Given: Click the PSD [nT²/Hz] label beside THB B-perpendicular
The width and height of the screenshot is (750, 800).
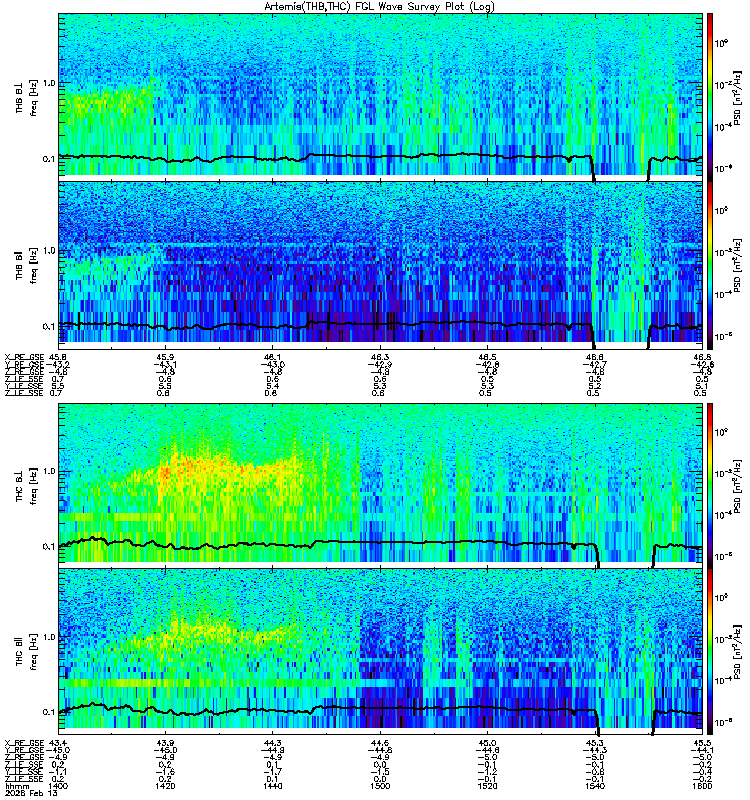Looking at the screenshot, I should click(x=738, y=97).
